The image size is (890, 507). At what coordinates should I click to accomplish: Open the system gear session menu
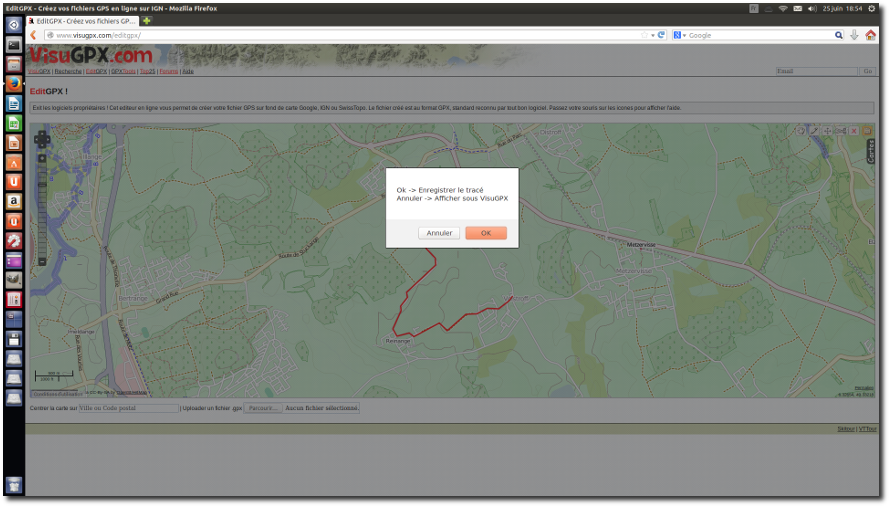point(872,9)
